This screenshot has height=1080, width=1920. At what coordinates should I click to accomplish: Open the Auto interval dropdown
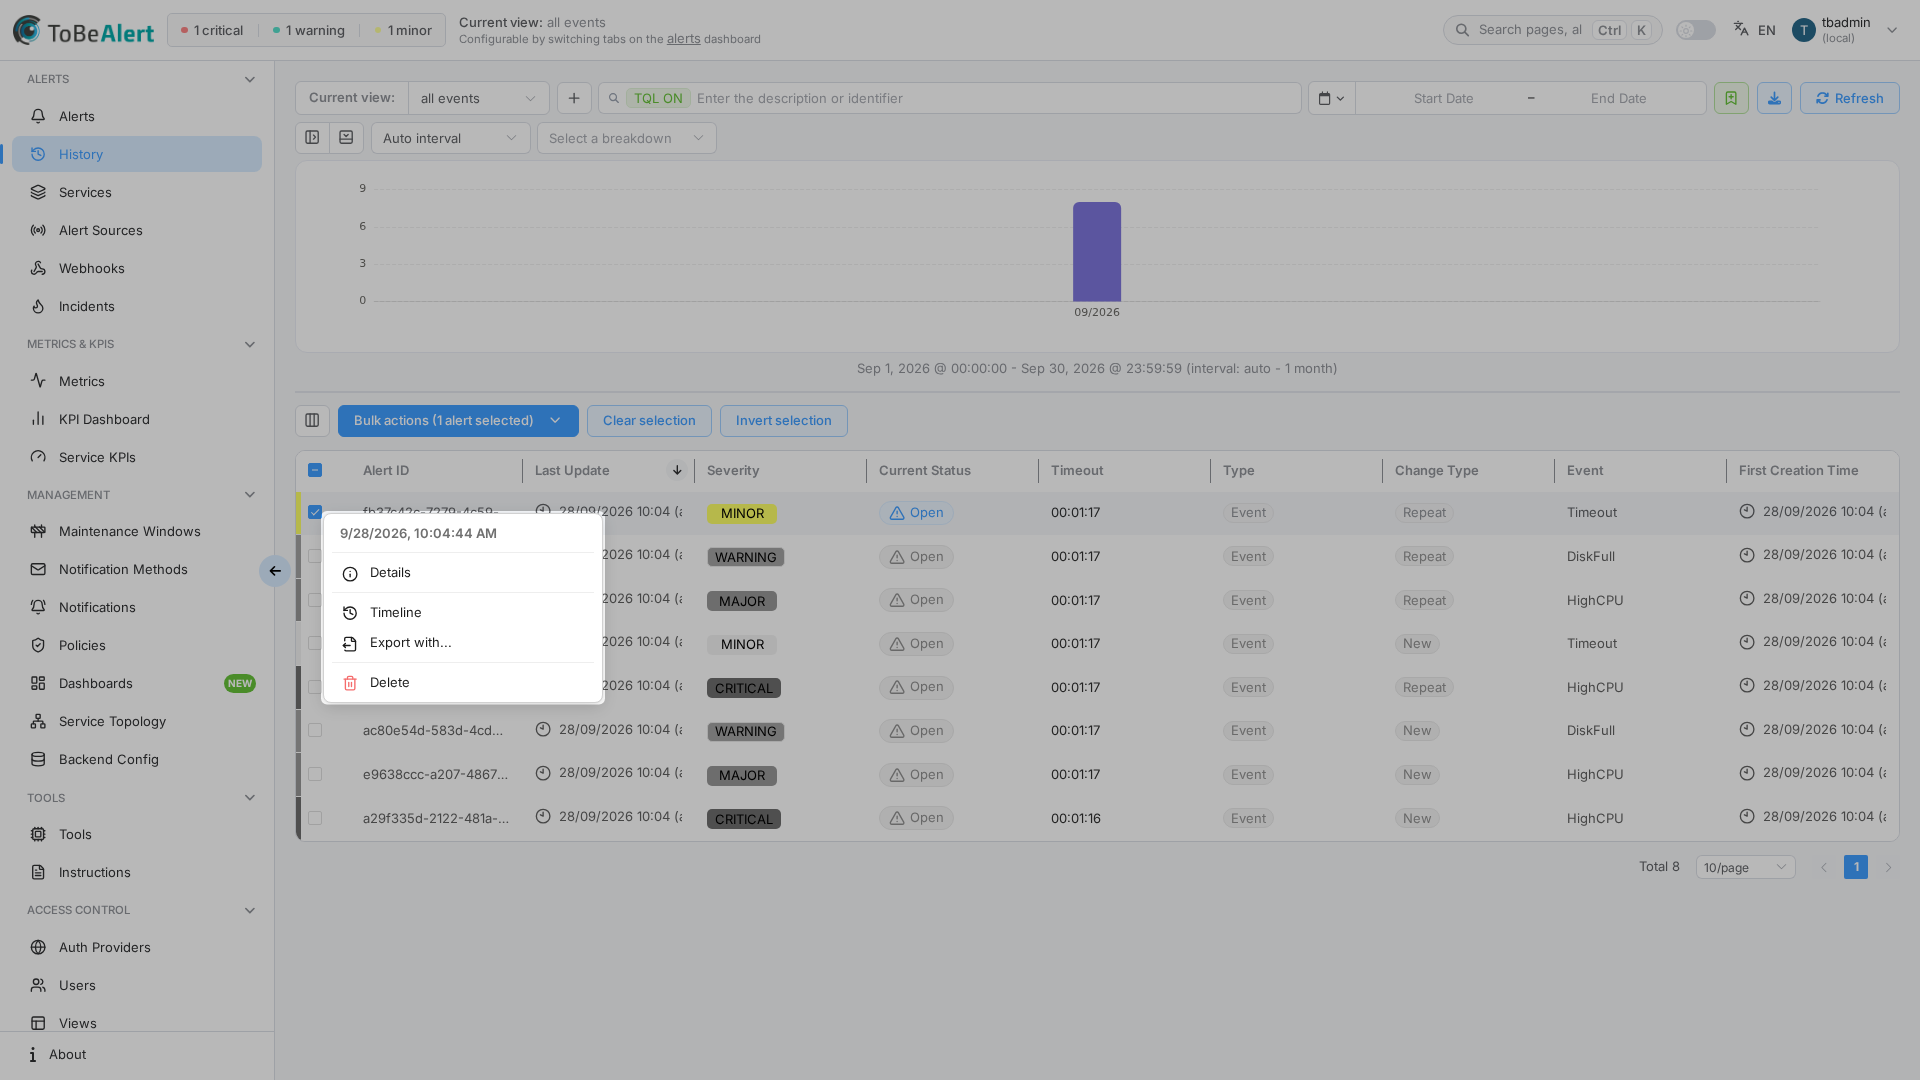451,138
